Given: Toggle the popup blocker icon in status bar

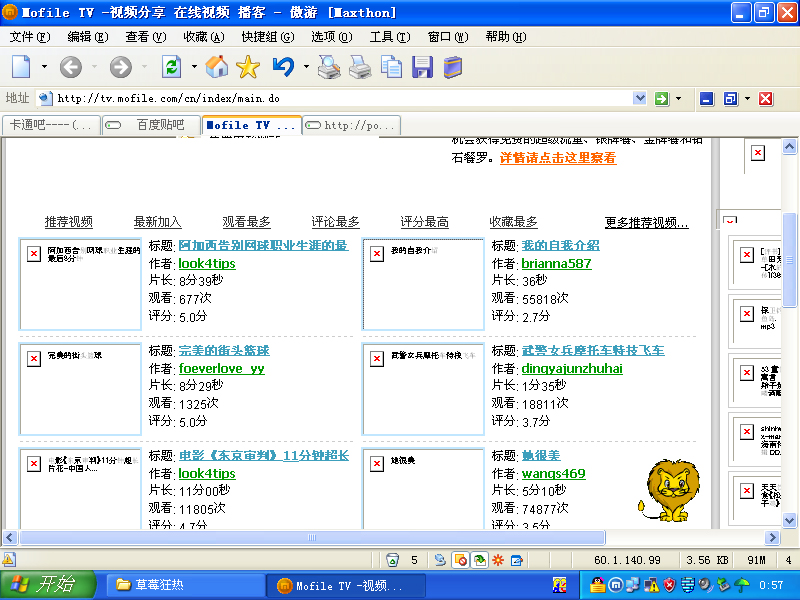Looking at the screenshot, I should (x=461, y=560).
